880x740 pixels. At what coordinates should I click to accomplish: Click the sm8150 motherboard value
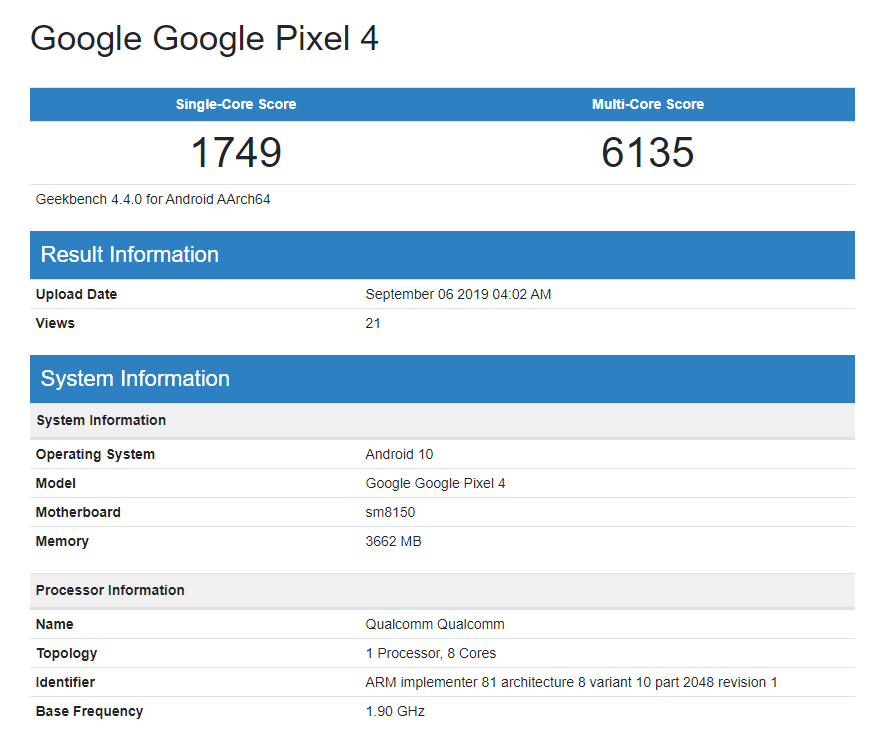(390, 512)
